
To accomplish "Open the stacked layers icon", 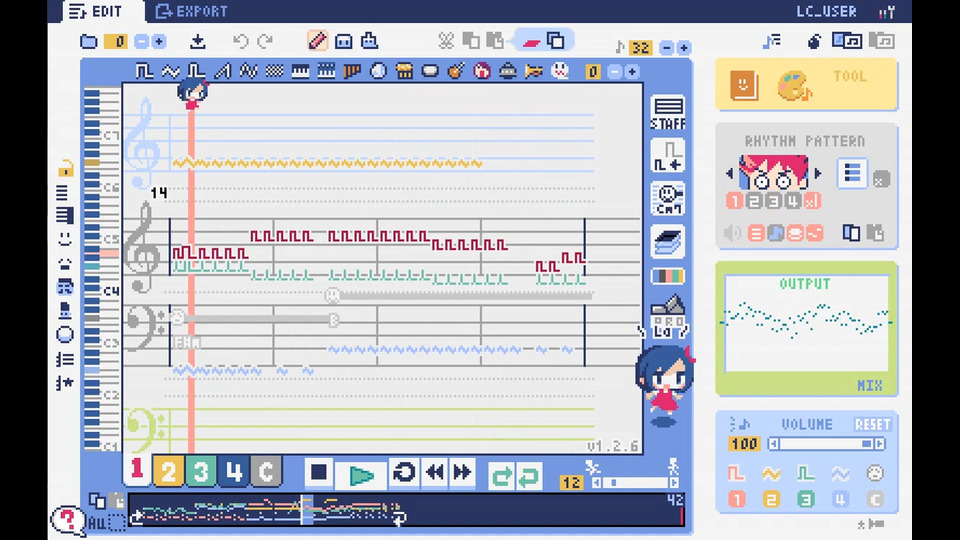I will click(x=668, y=241).
